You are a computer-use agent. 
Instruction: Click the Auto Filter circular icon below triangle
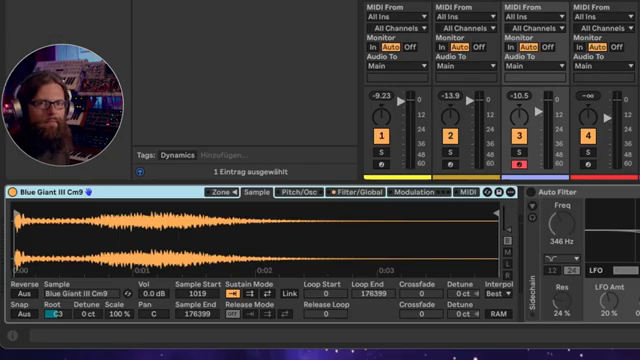(x=532, y=218)
